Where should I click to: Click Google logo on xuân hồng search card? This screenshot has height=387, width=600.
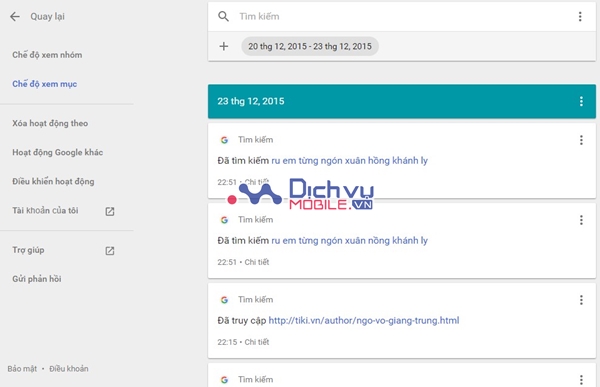tap(224, 140)
